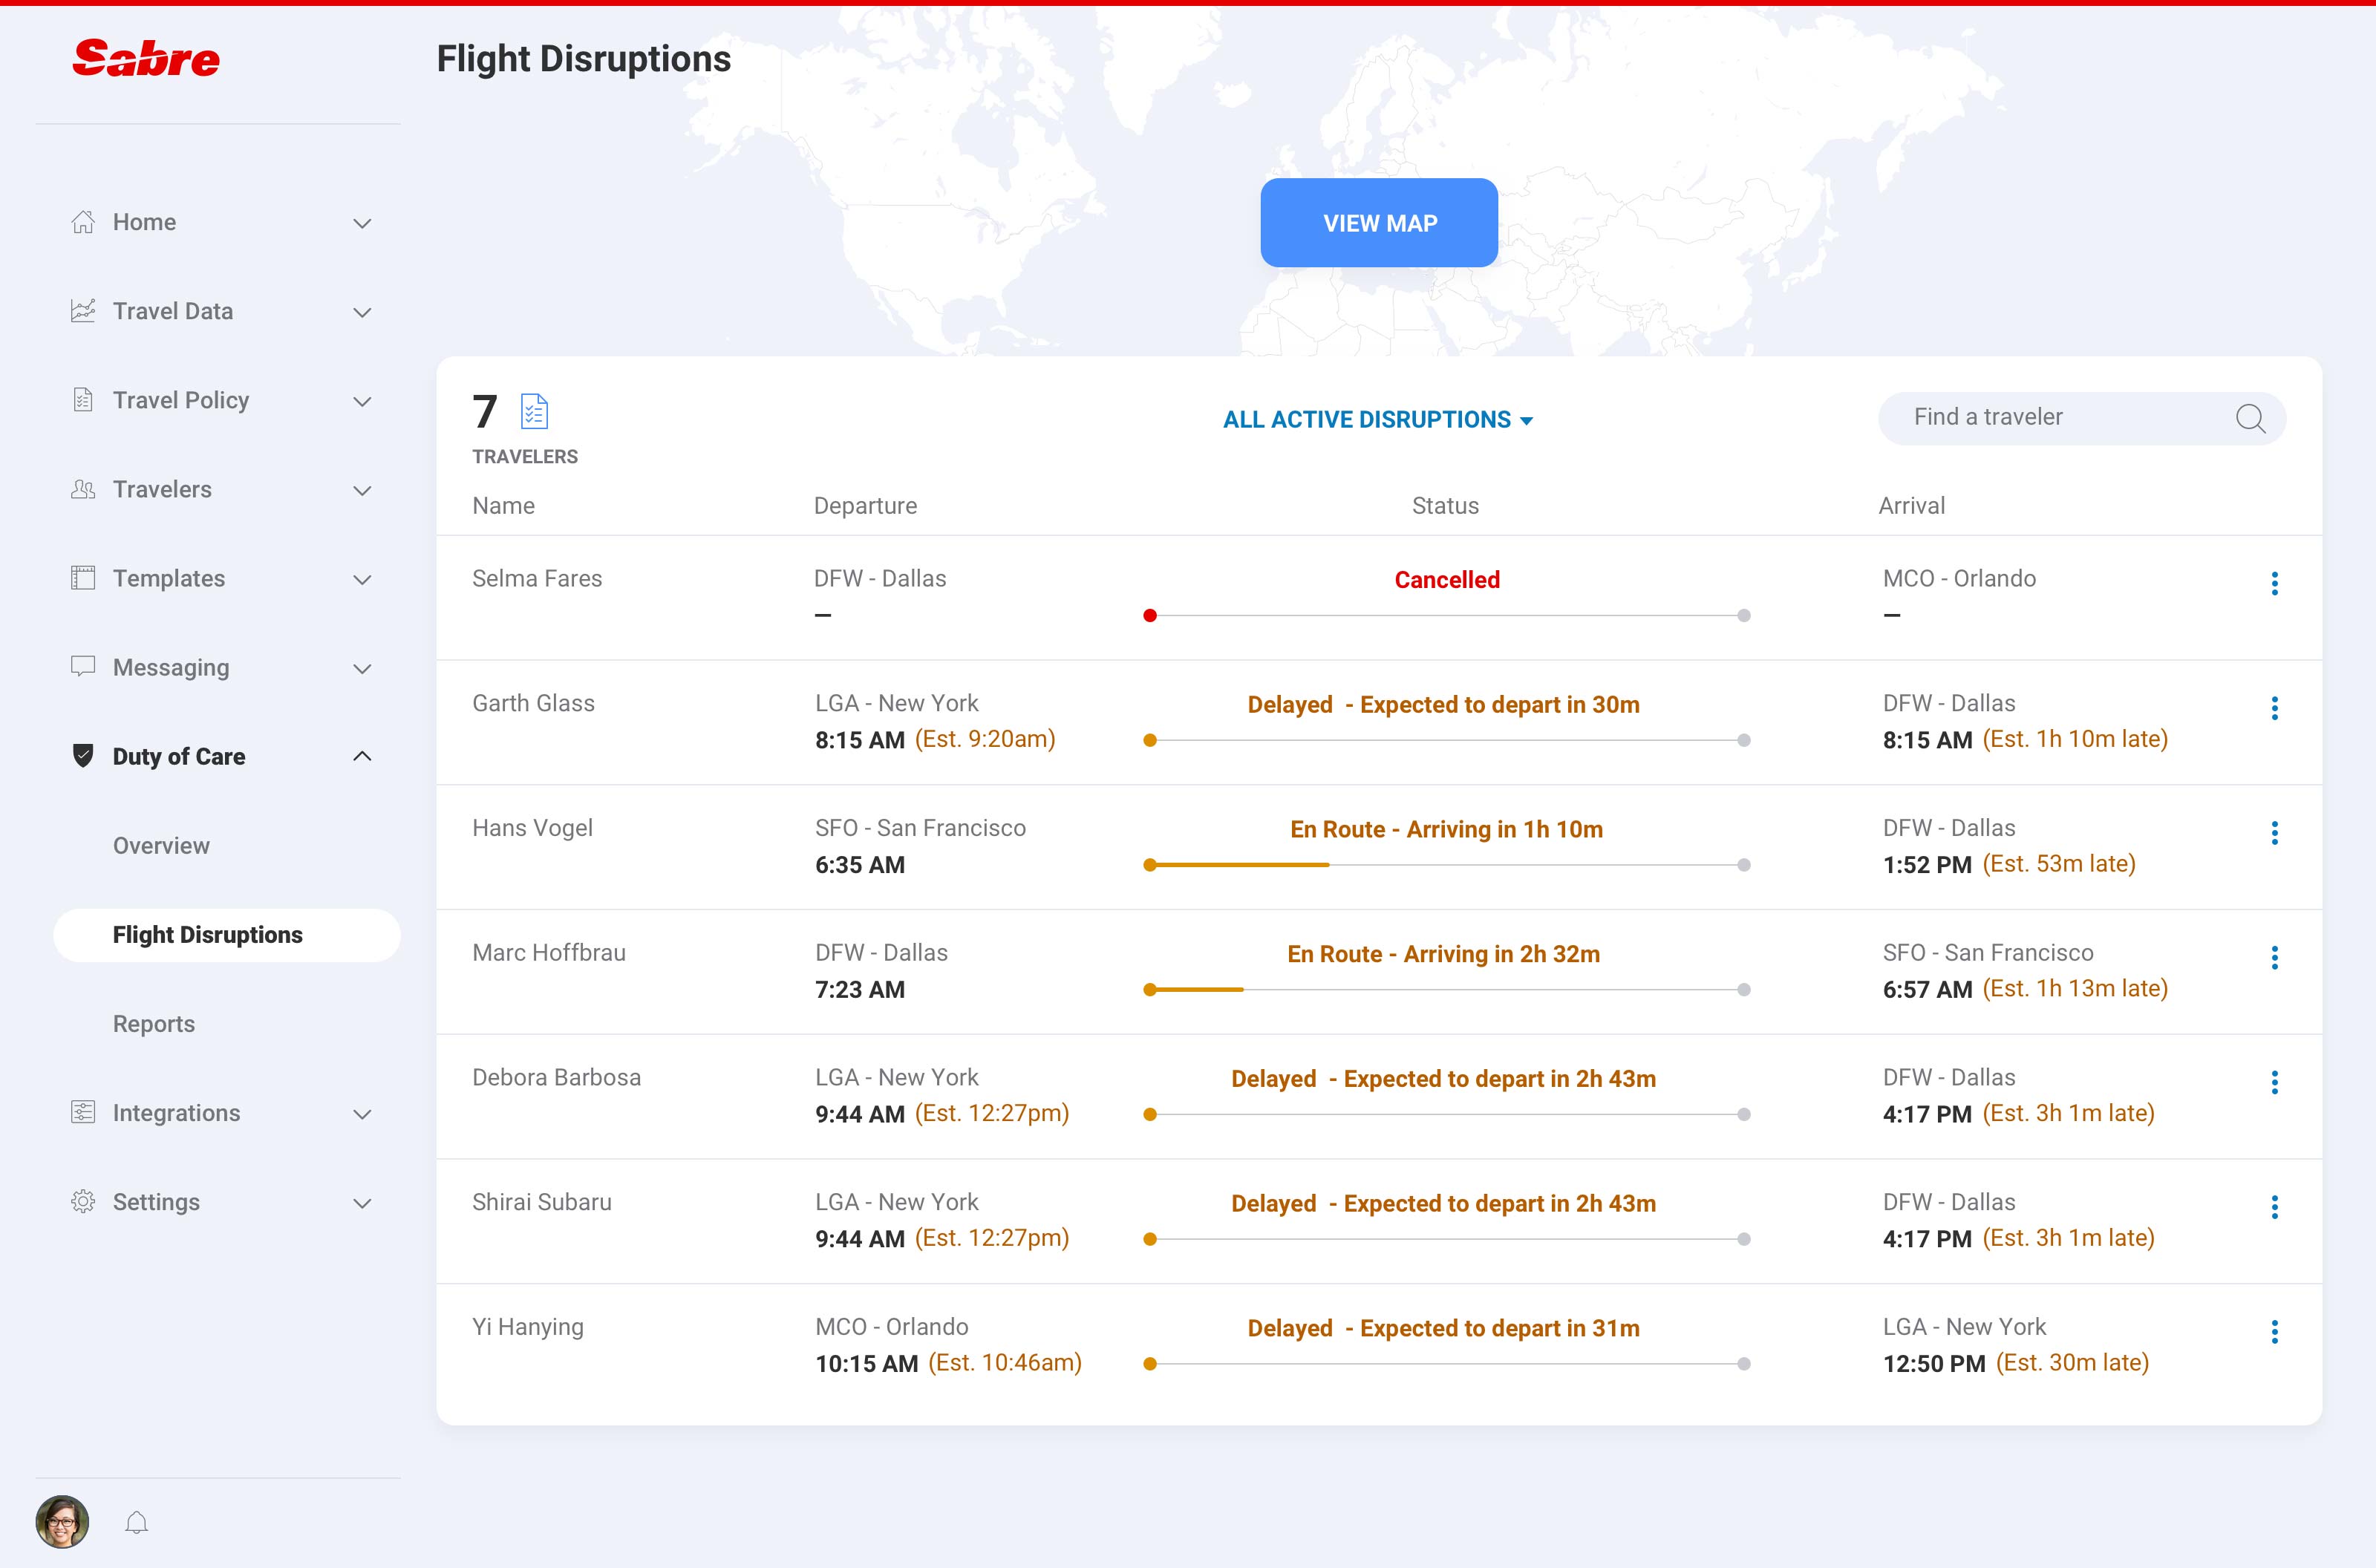Screen dimensions: 2376x1568
Task: Click the View Map button
Action: click(1379, 223)
